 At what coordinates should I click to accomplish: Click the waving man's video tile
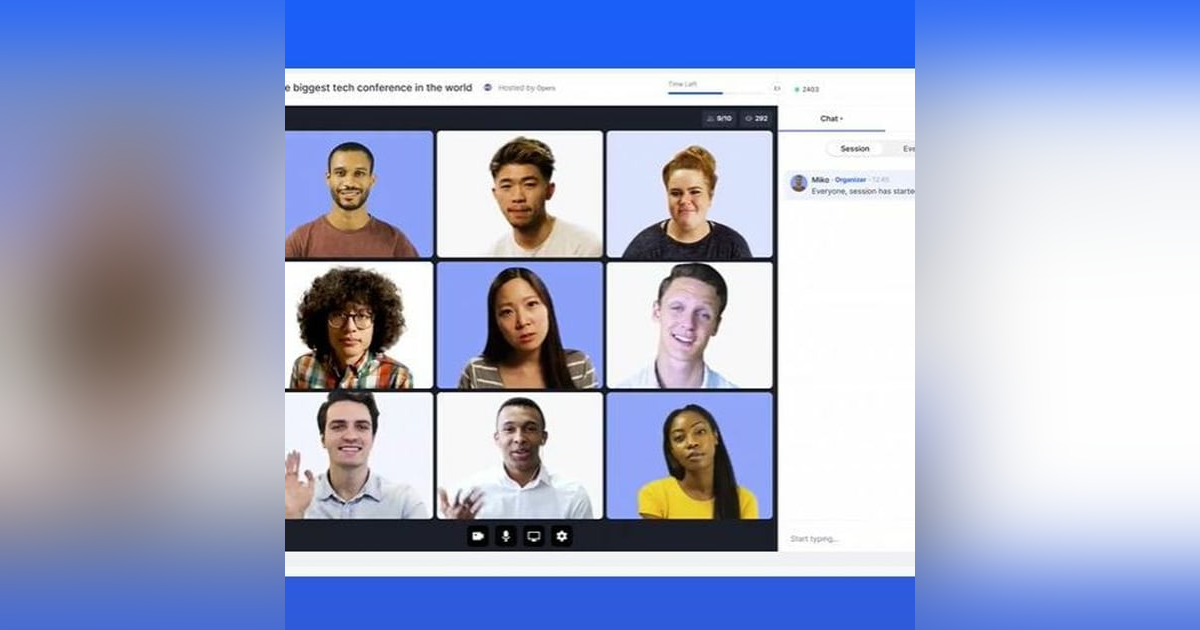(x=358, y=456)
